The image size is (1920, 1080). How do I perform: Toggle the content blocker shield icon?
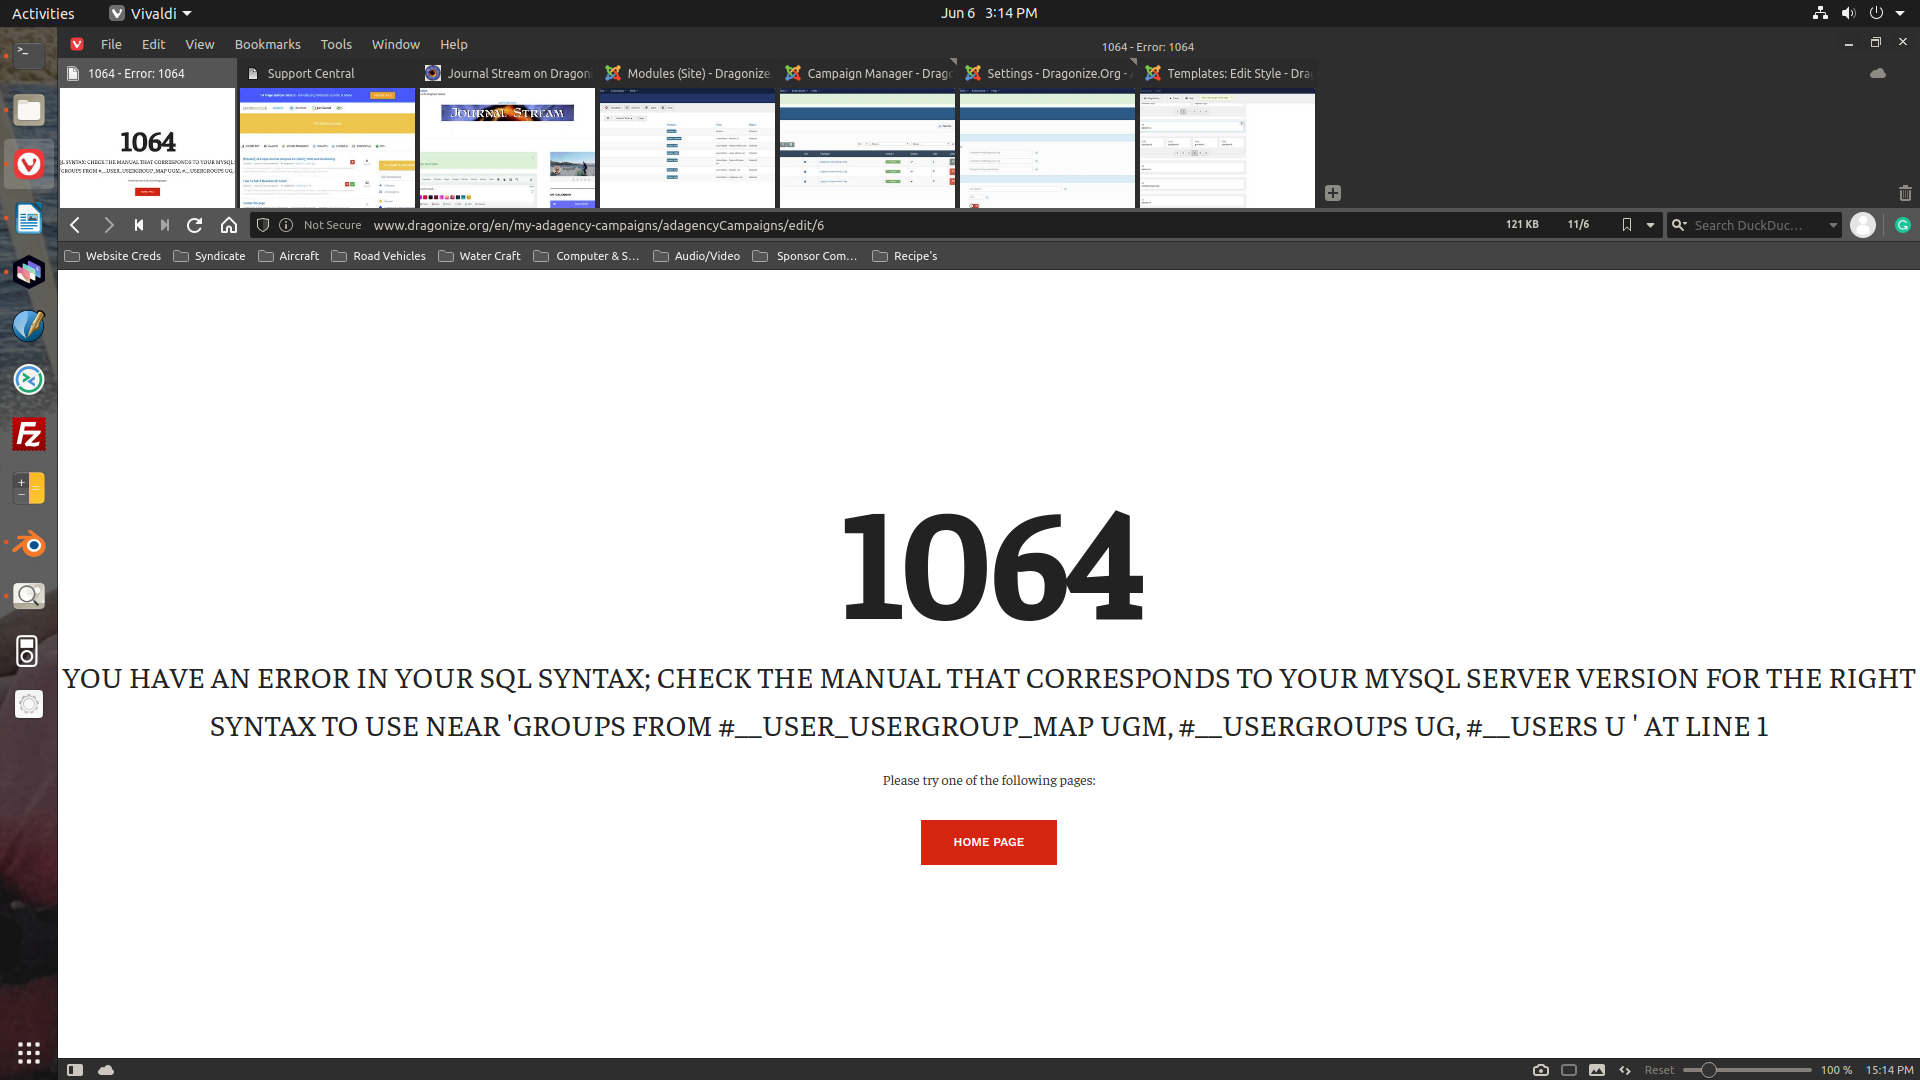[263, 225]
